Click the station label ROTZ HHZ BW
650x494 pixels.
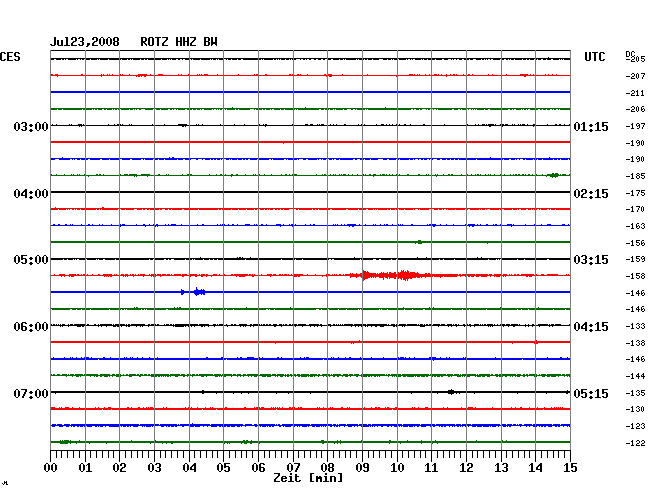click(179, 42)
